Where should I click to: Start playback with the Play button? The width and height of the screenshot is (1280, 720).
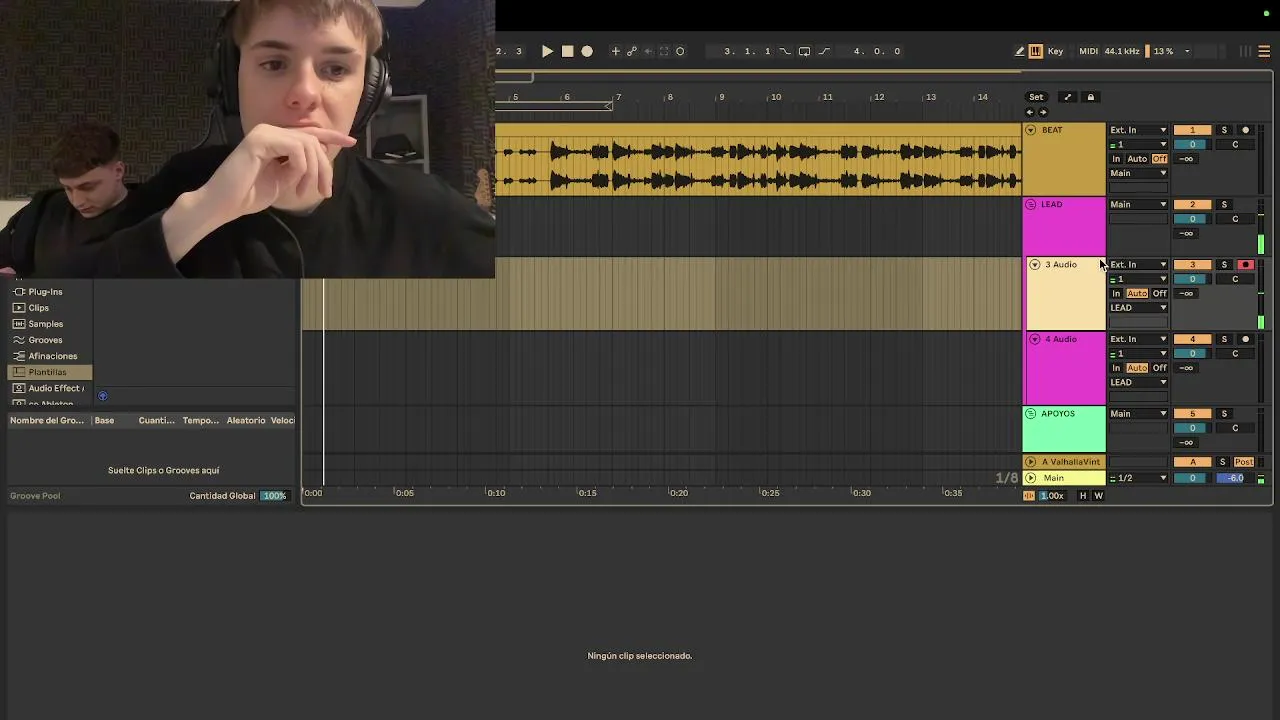(x=547, y=51)
